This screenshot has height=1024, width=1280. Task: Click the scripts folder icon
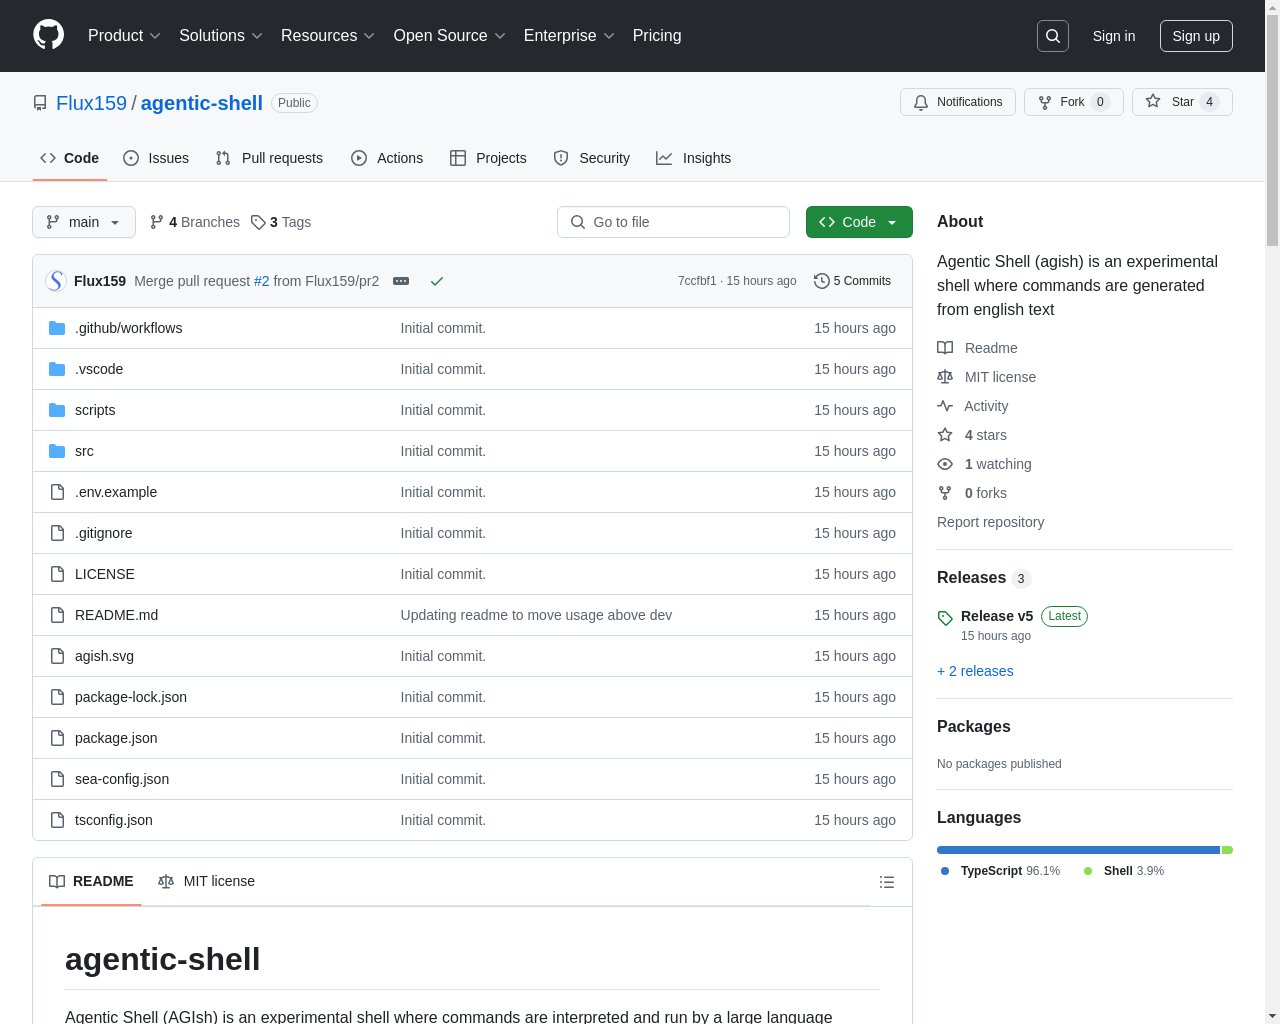pyautogui.click(x=57, y=410)
